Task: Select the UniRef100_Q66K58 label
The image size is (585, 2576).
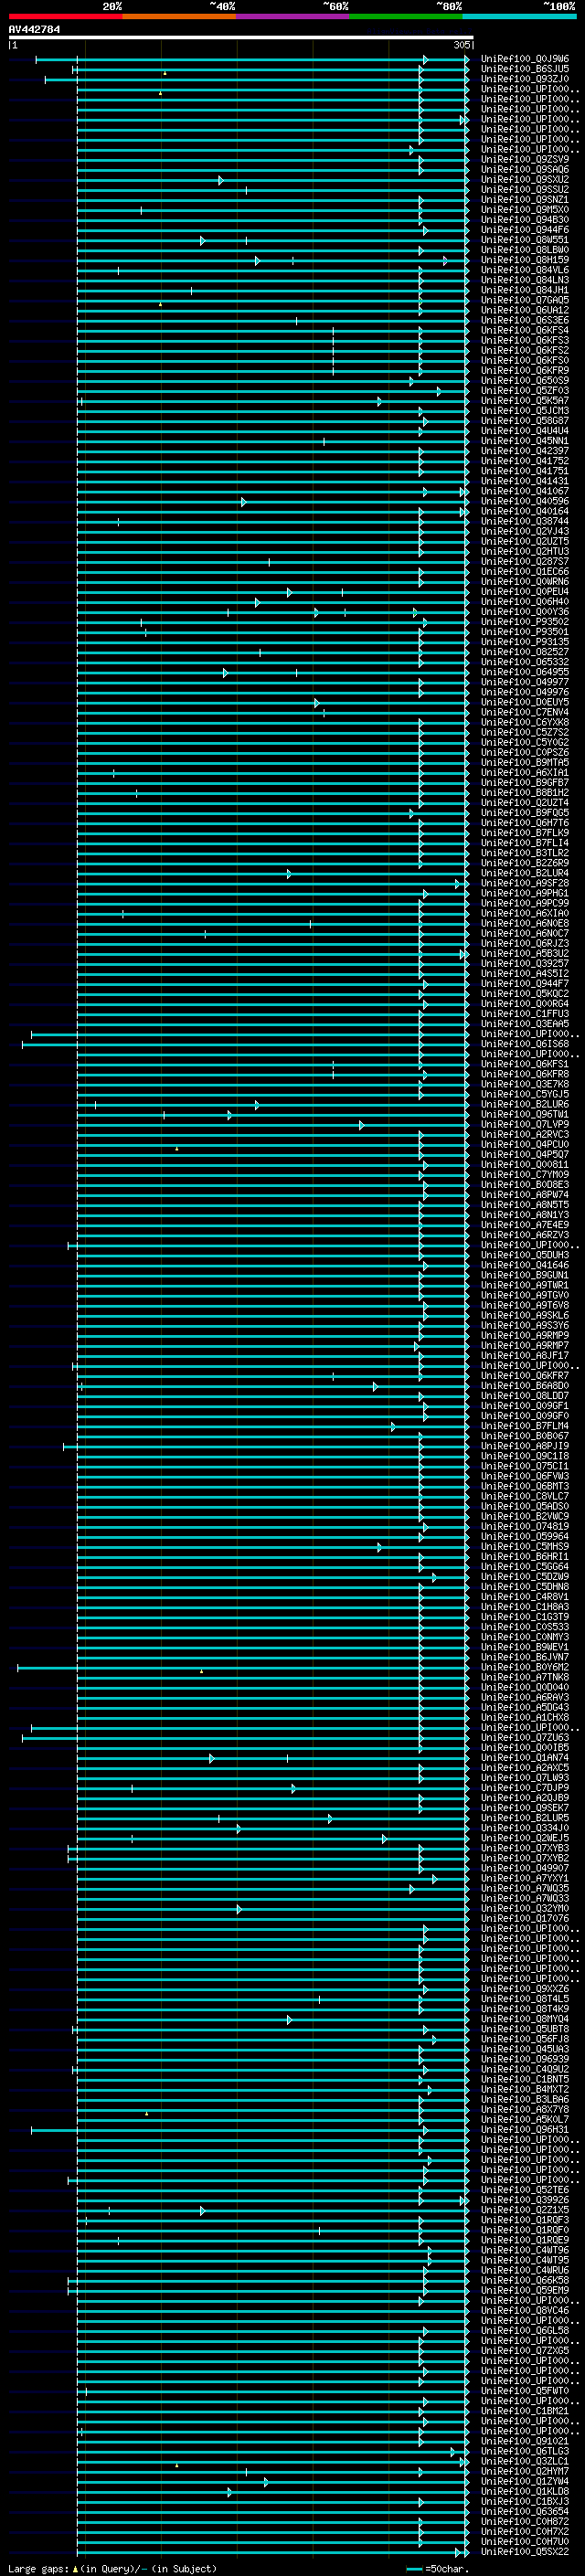Action: pyautogui.click(x=525, y=2280)
